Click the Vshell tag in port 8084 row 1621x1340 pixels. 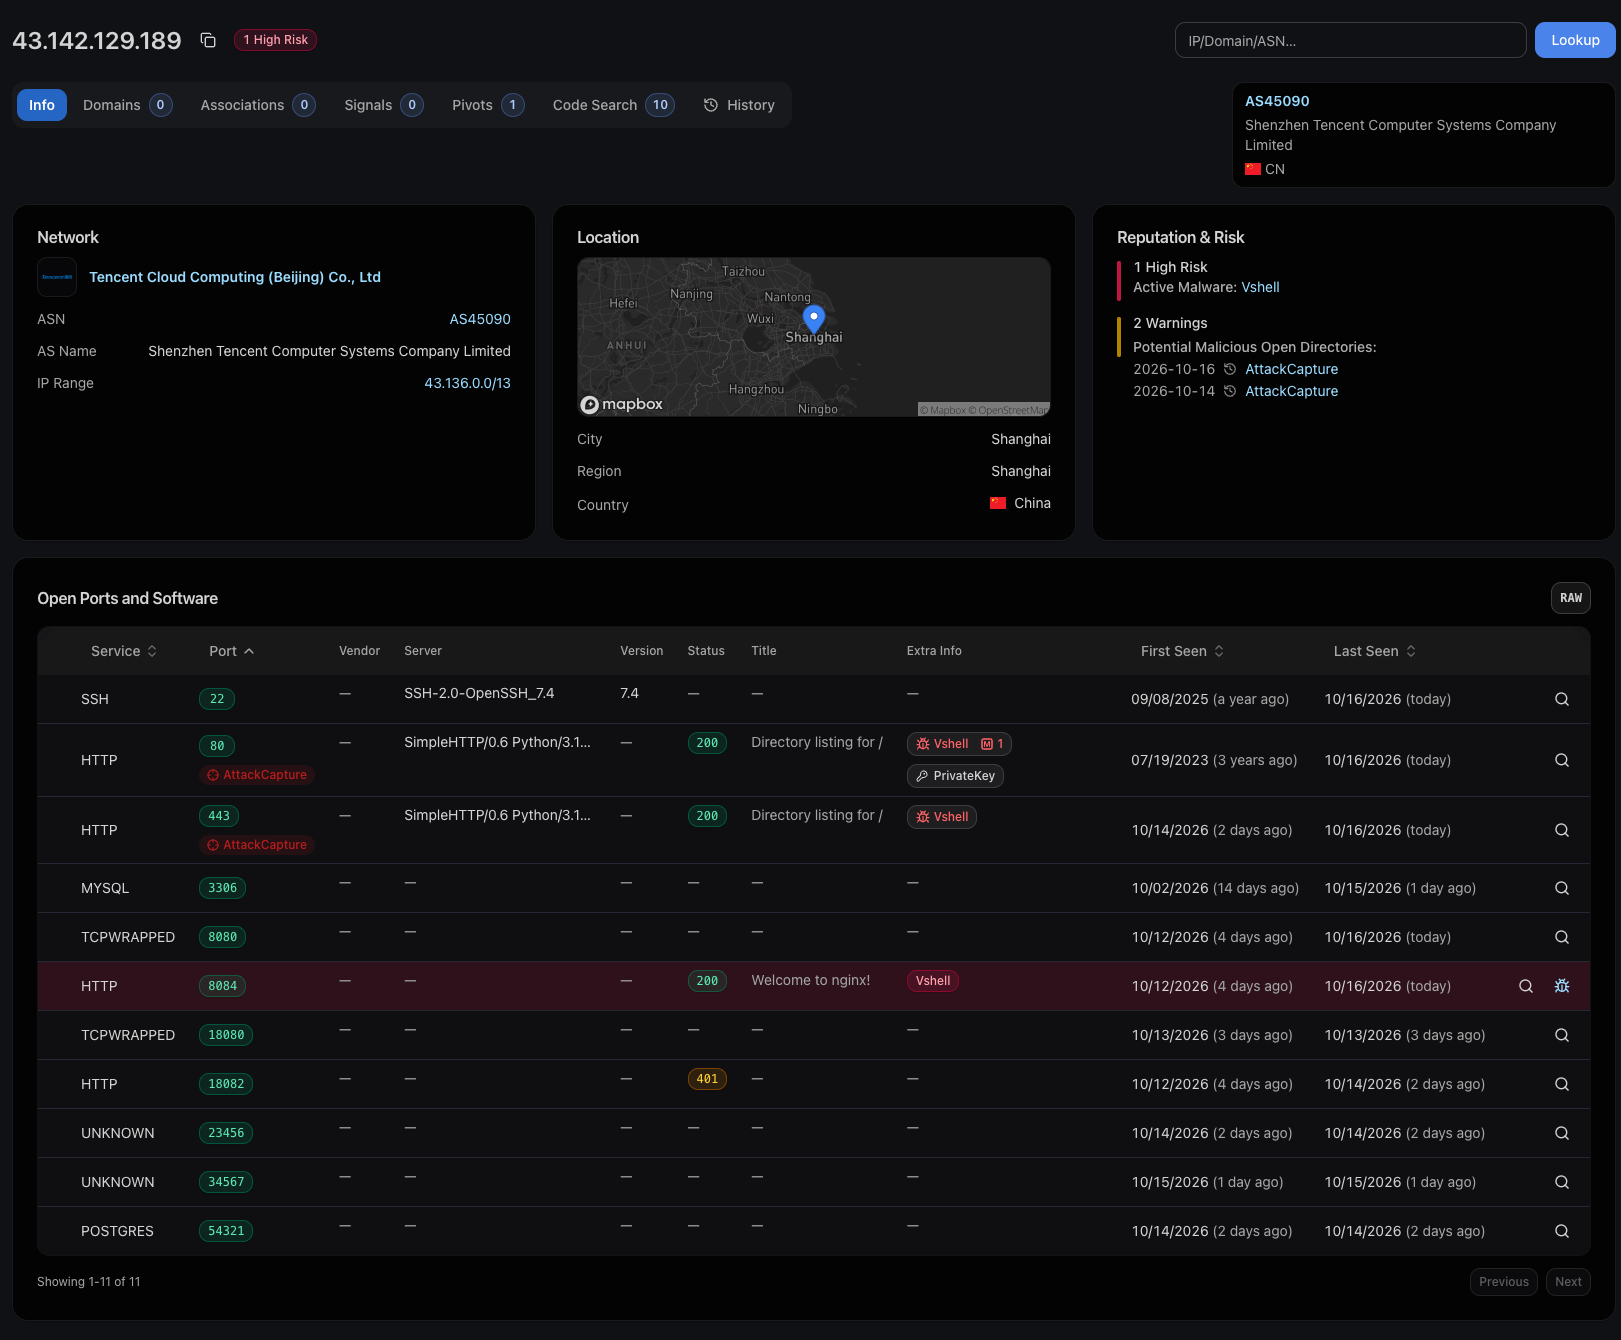(933, 981)
